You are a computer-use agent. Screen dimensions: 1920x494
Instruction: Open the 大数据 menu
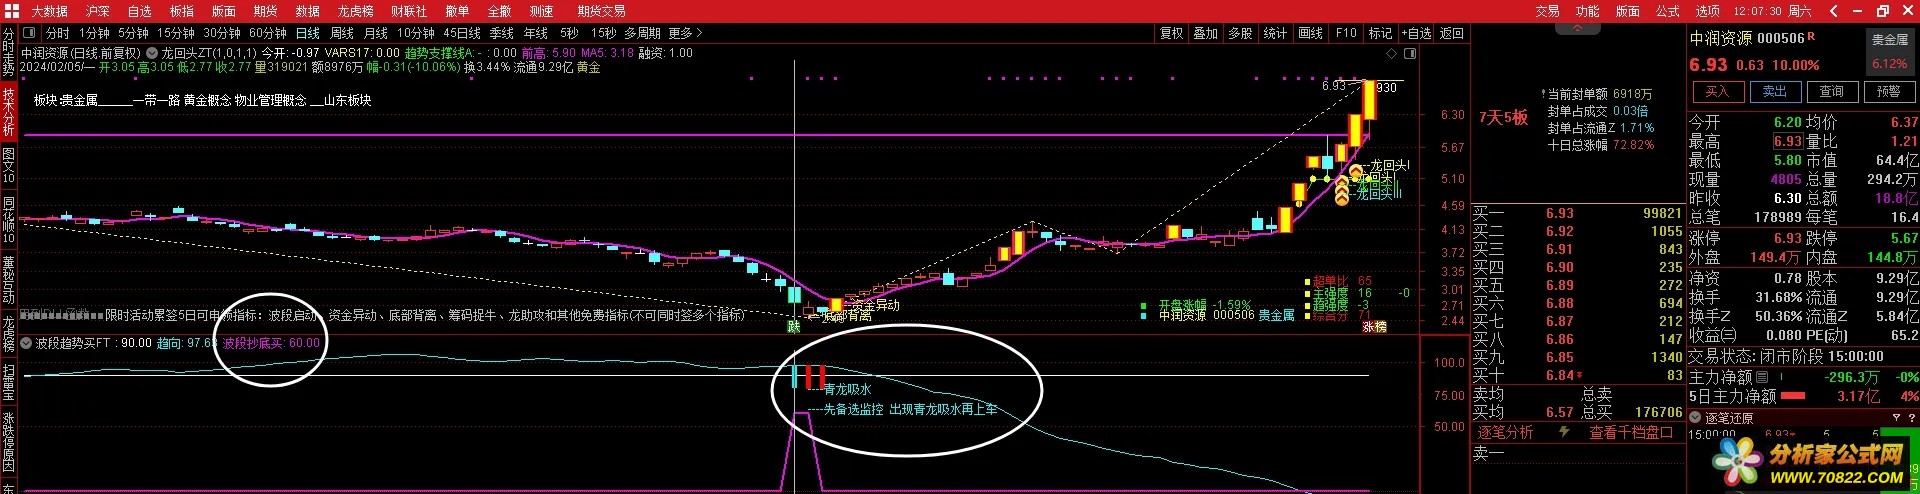tap(49, 11)
